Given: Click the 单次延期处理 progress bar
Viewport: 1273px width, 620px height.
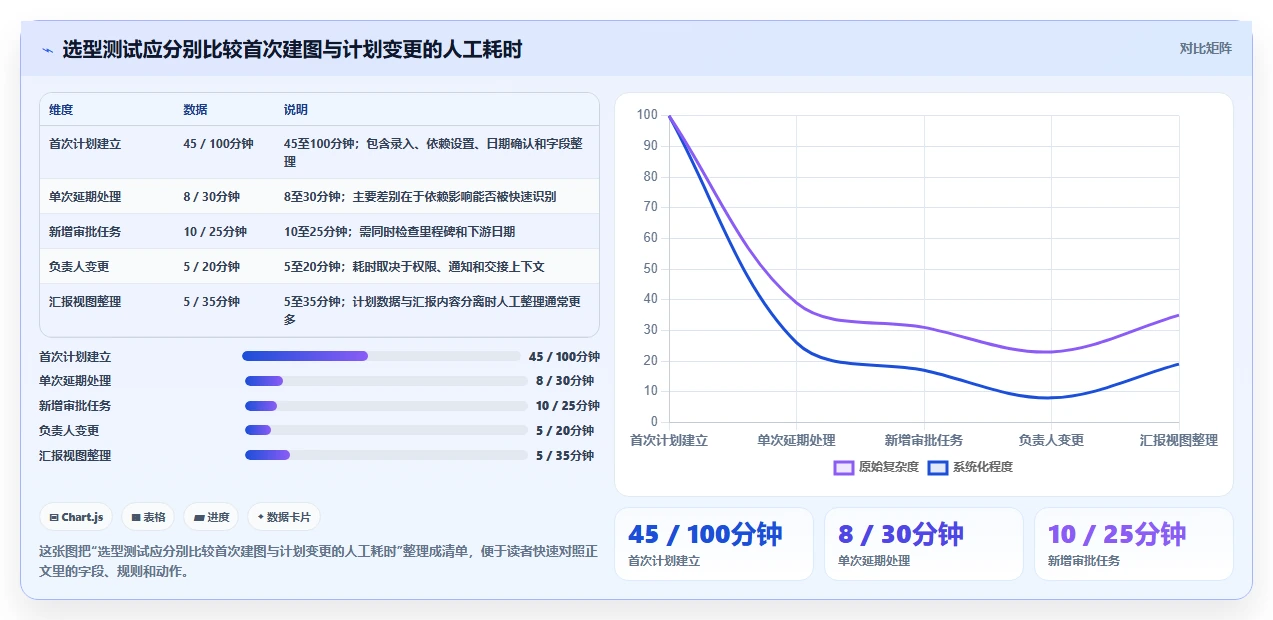Looking at the screenshot, I should pos(386,381).
